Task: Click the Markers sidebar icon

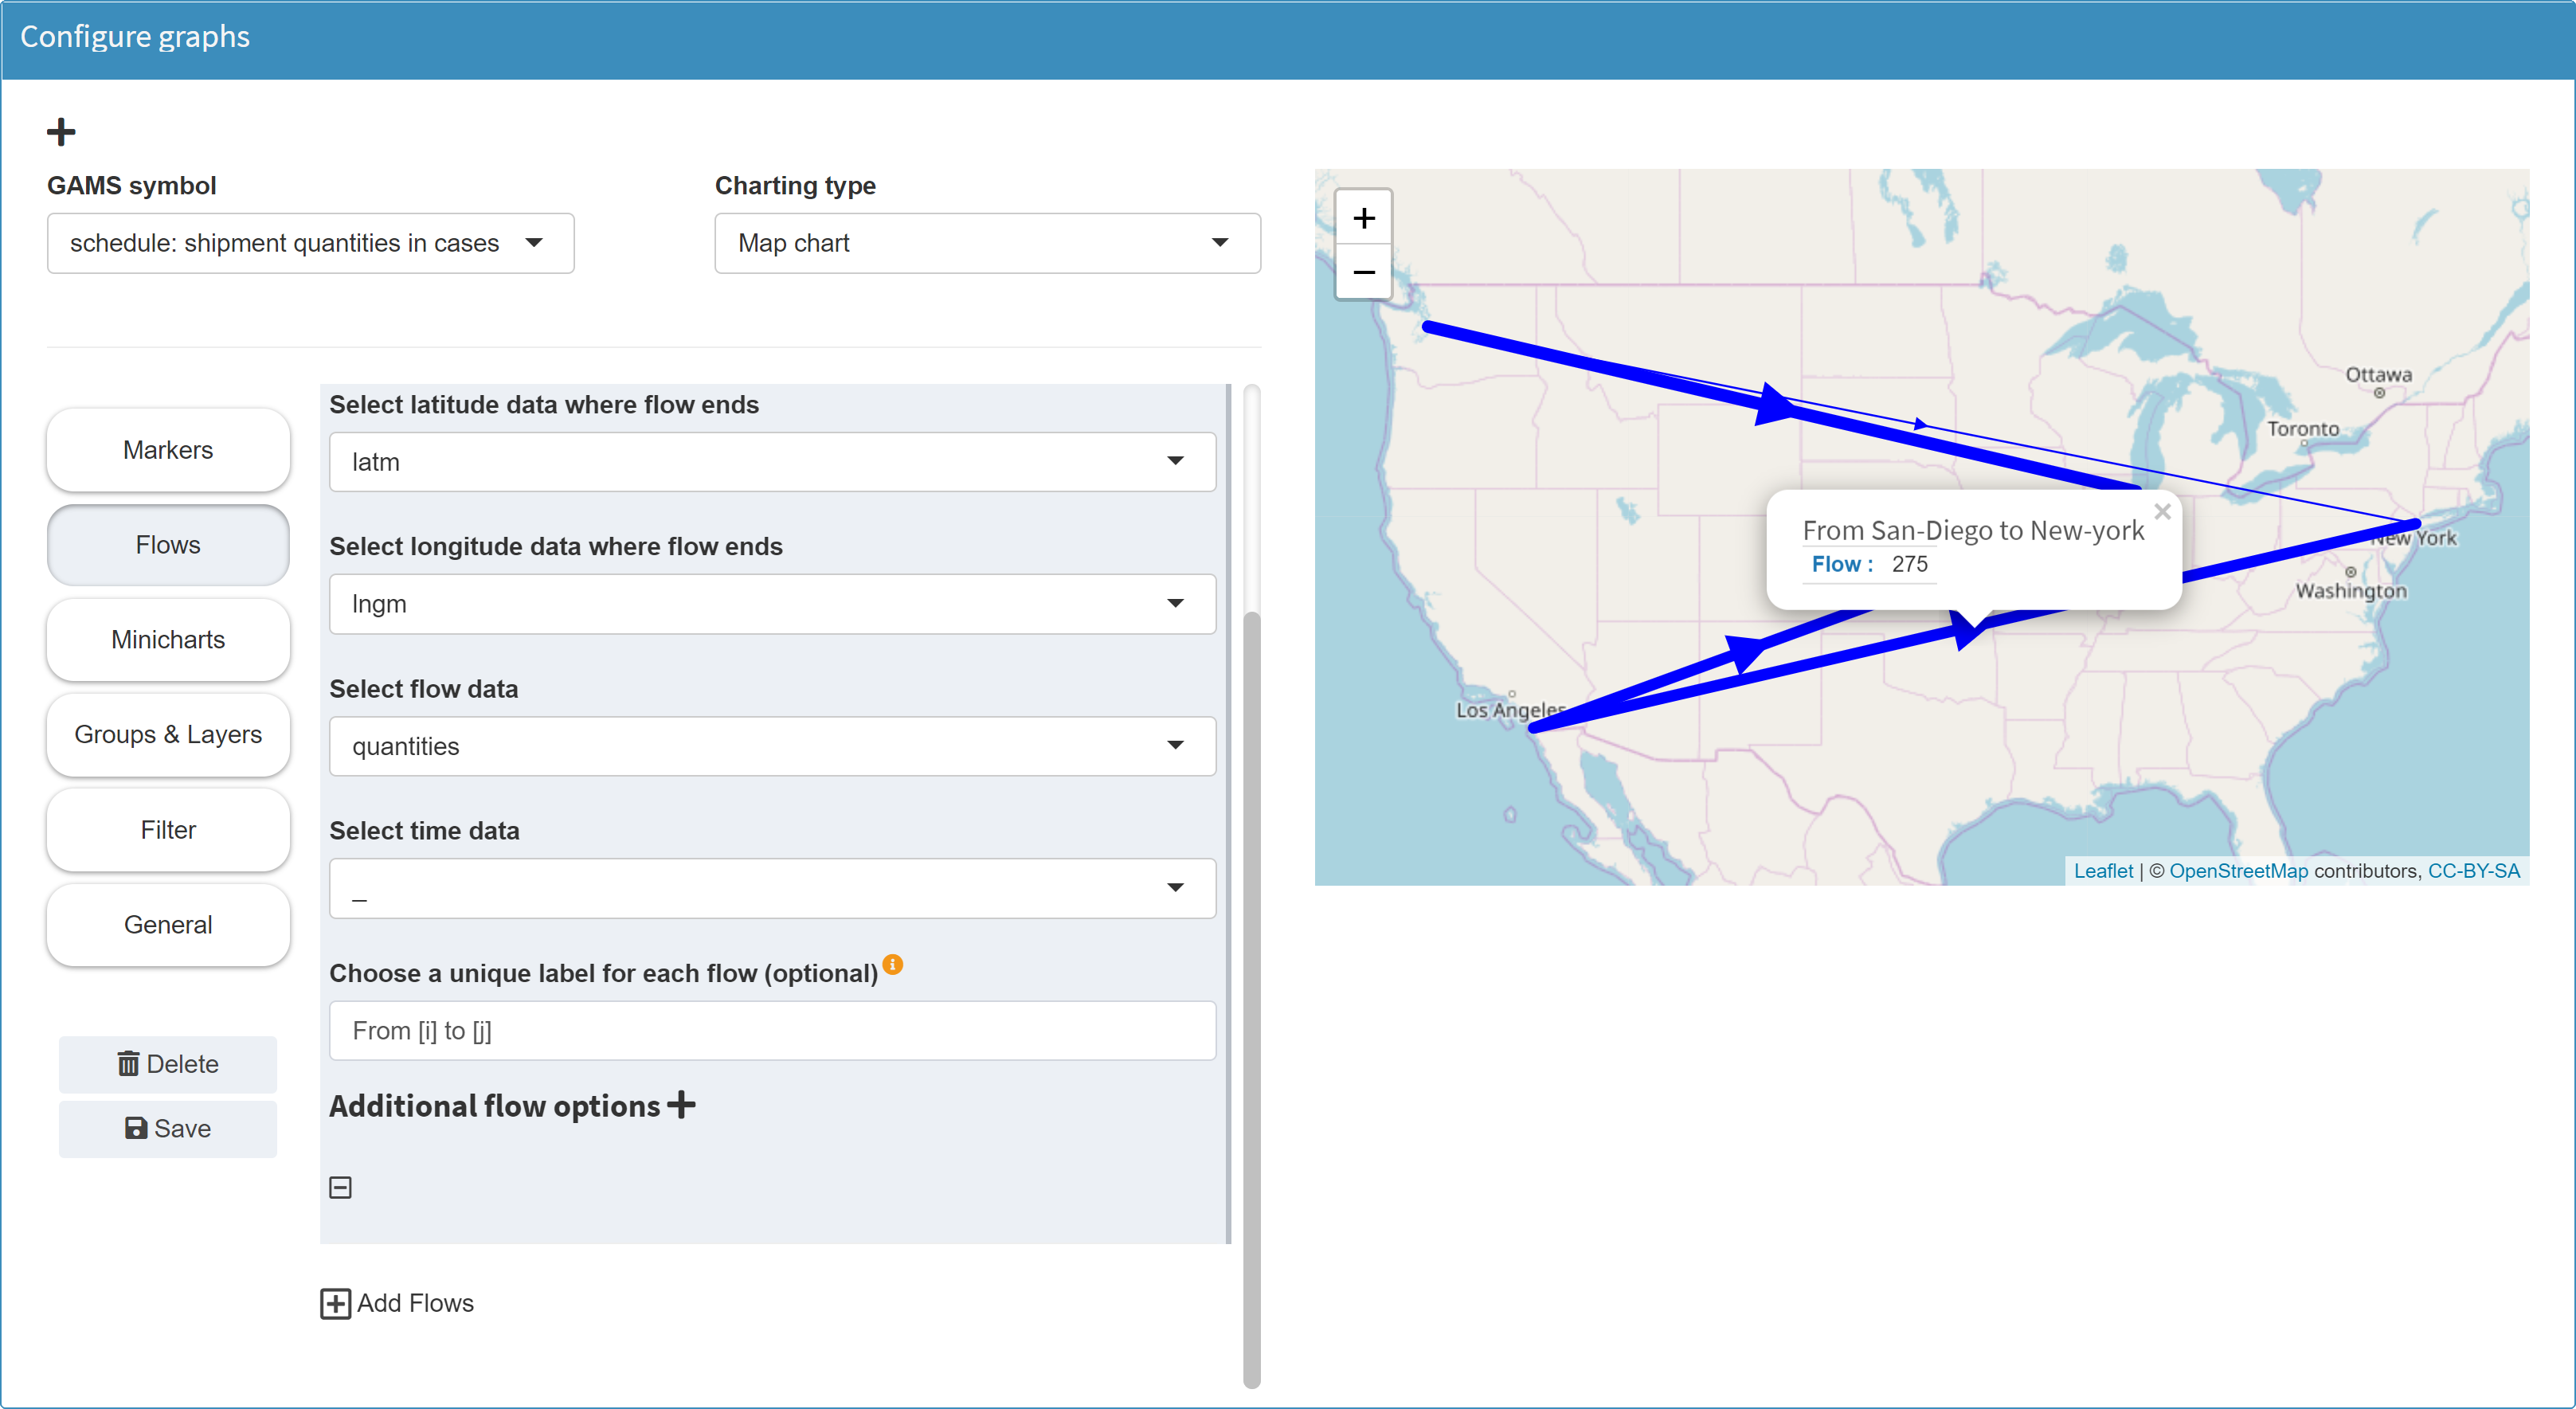Action: (x=166, y=448)
